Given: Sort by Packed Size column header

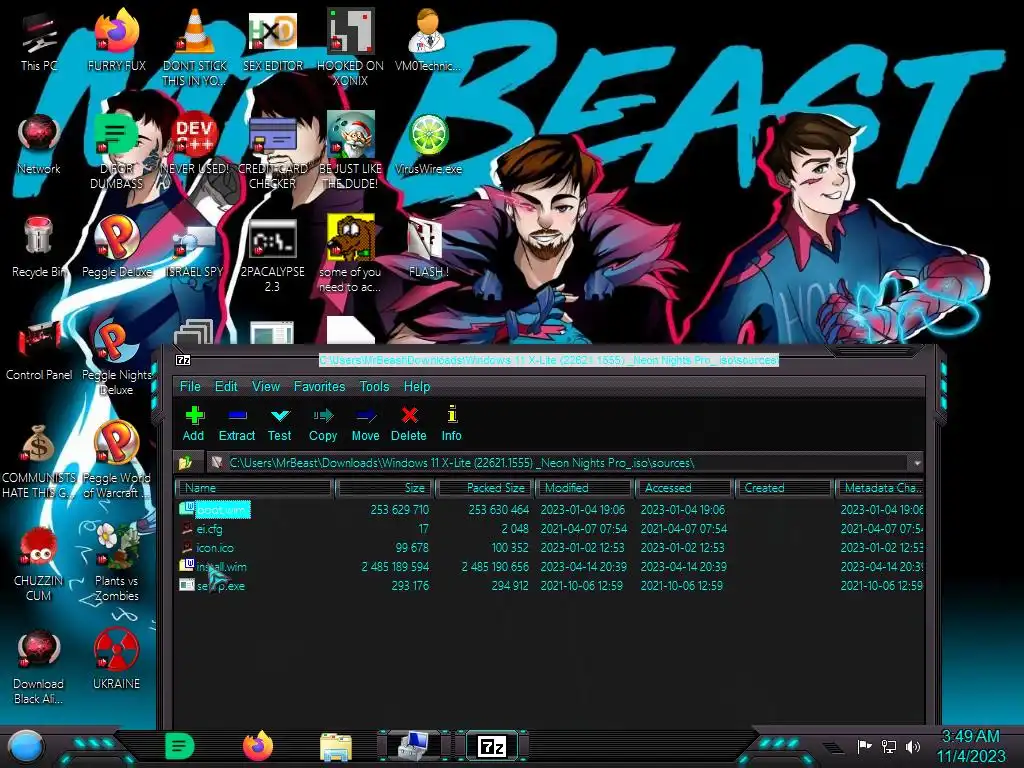Looking at the screenshot, I should [x=486, y=488].
